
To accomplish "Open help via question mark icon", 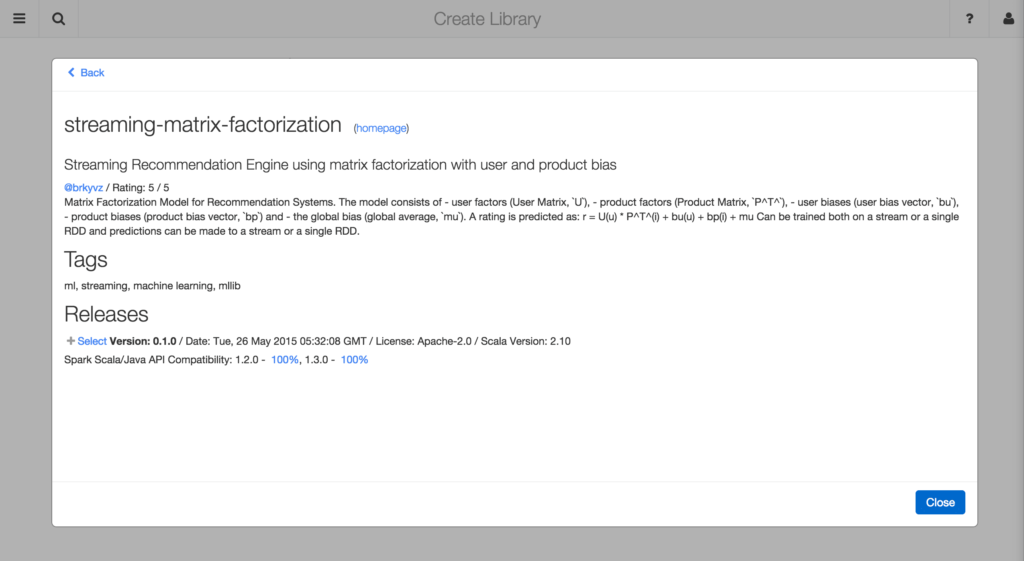I will click(x=969, y=19).
